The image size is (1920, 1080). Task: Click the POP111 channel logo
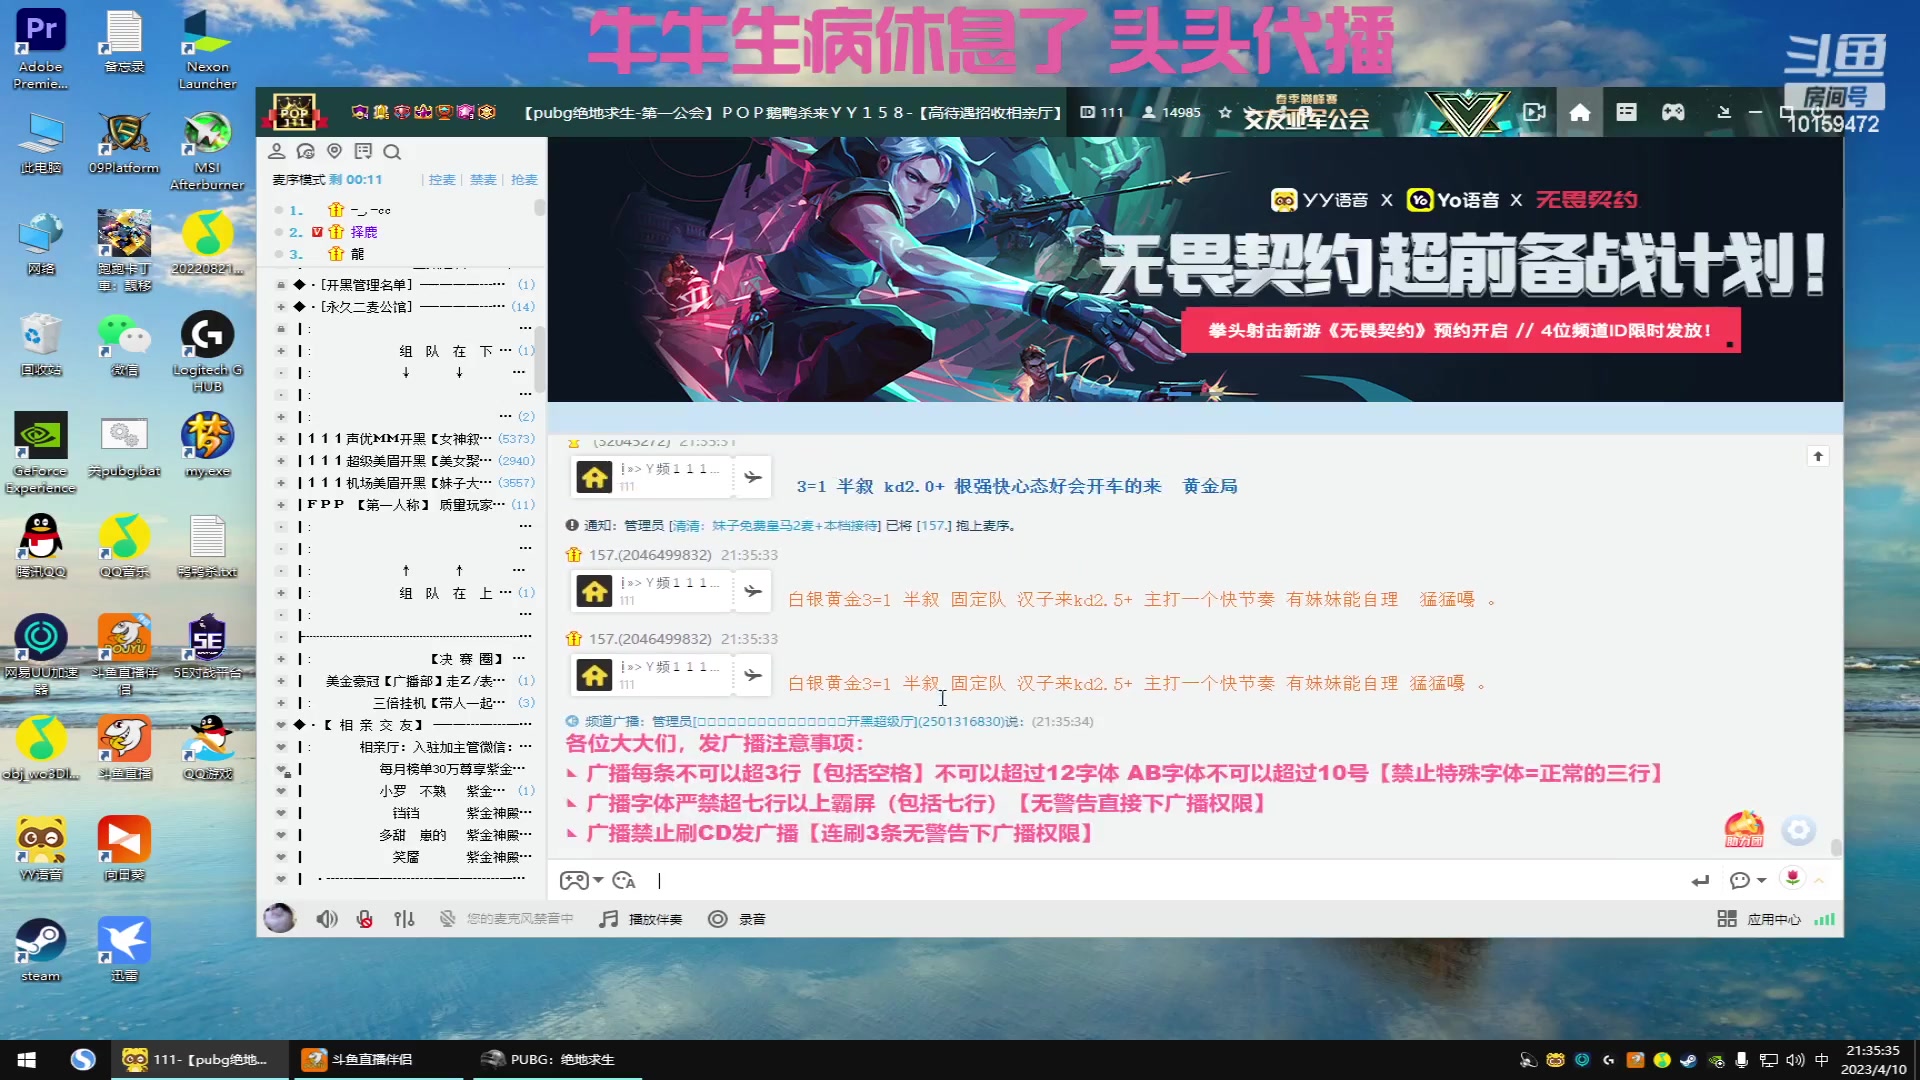294,112
